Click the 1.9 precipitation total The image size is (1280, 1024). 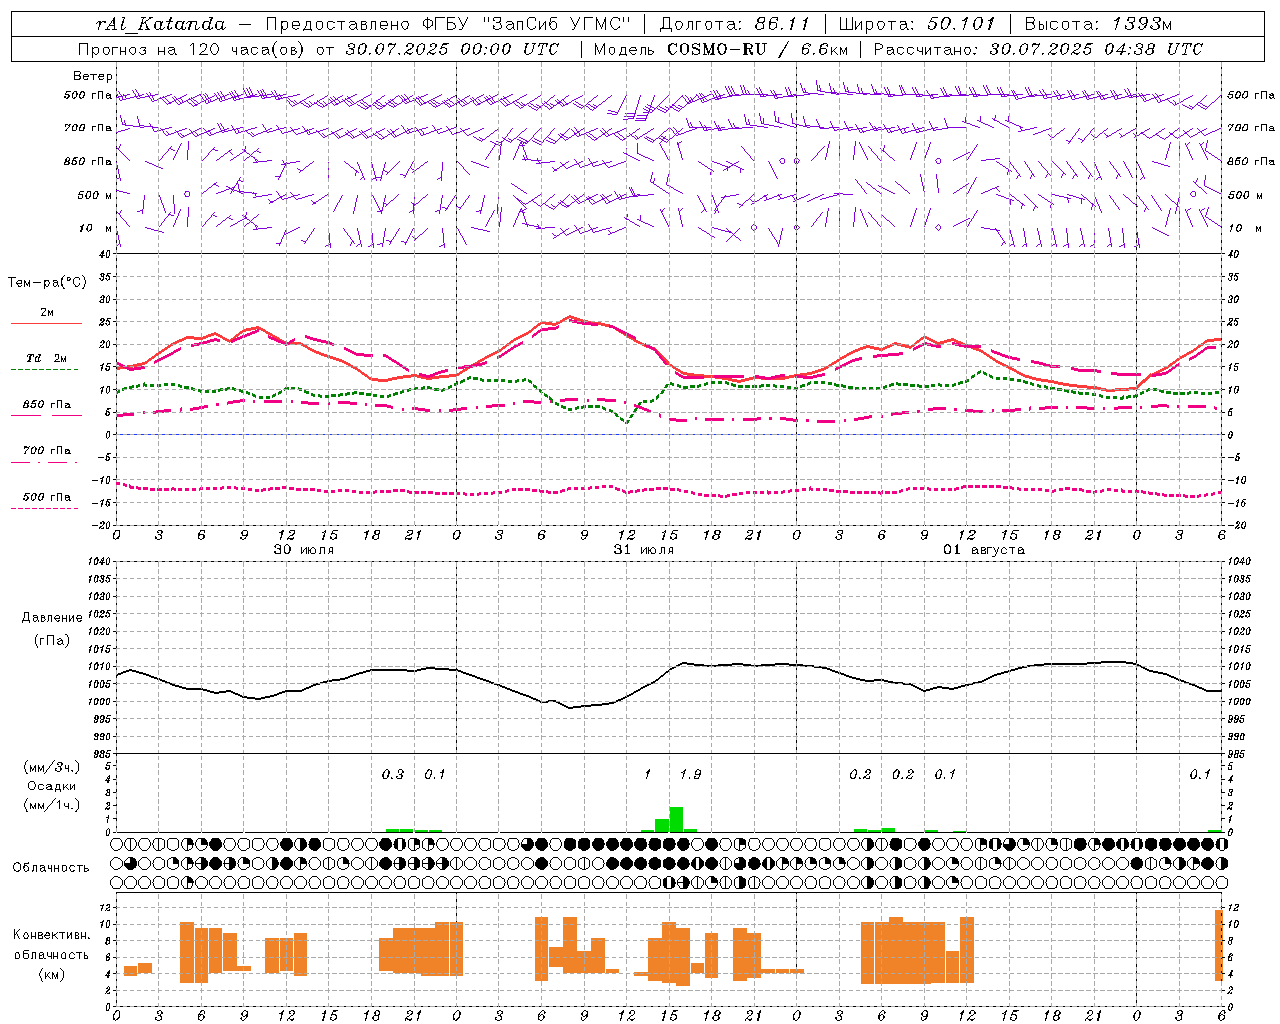pyautogui.click(x=690, y=774)
